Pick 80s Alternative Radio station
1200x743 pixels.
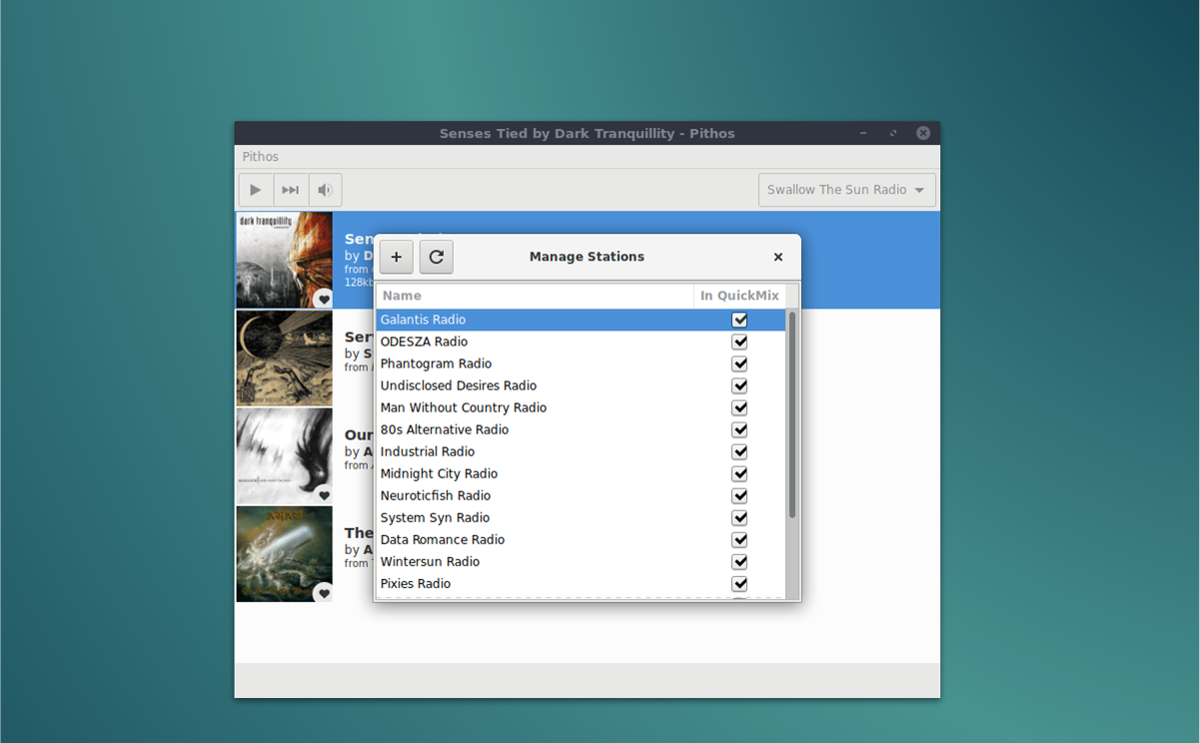(581, 430)
